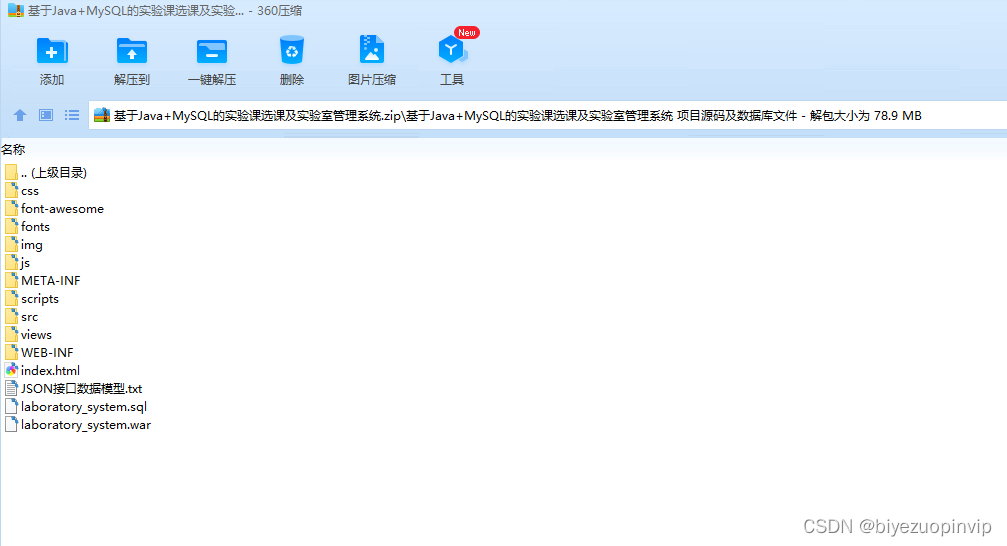This screenshot has width=1007, height=546.
Task: Click the 名称 column header
Action: click(x=13, y=150)
